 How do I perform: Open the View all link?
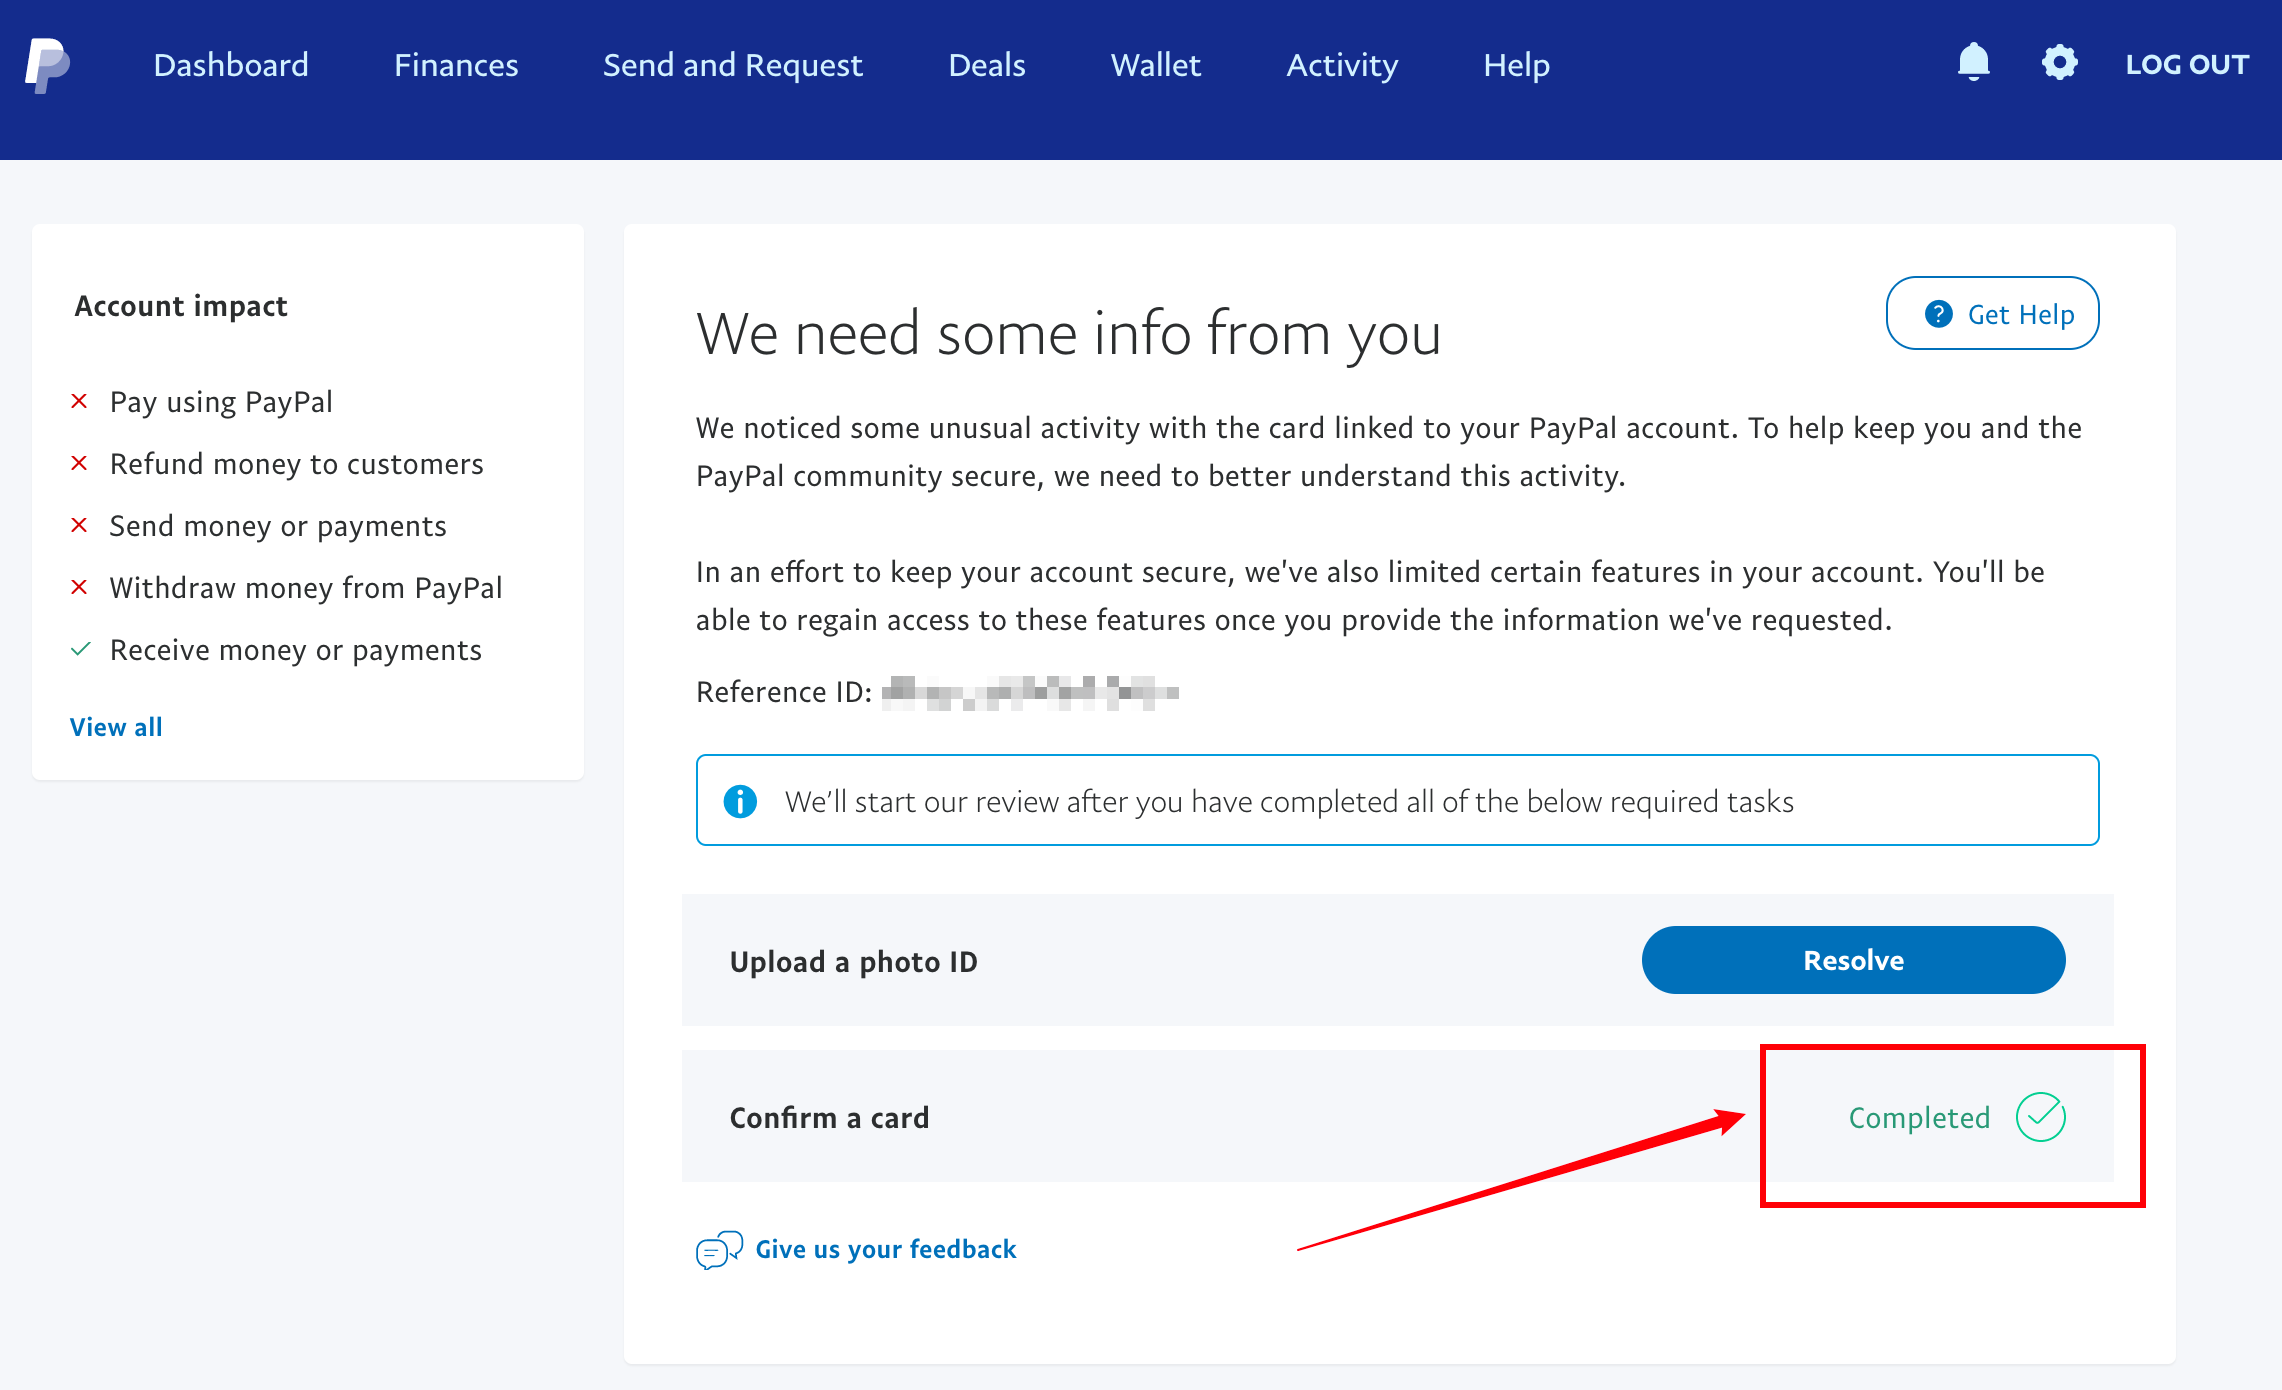(x=116, y=727)
